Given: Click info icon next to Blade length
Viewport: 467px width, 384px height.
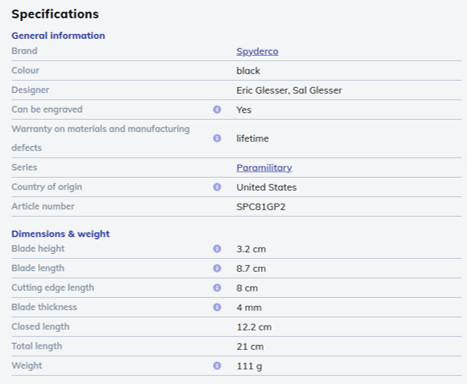Looking at the screenshot, I should point(217,268).
